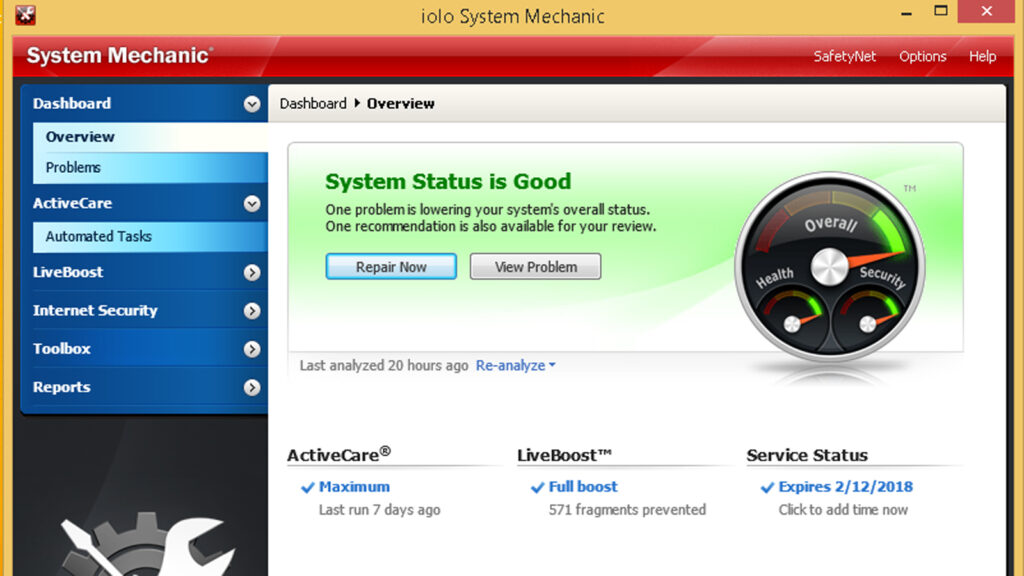Click the Toolbox sidebar header
Viewport: 1024px width, 576px height.
click(x=144, y=349)
